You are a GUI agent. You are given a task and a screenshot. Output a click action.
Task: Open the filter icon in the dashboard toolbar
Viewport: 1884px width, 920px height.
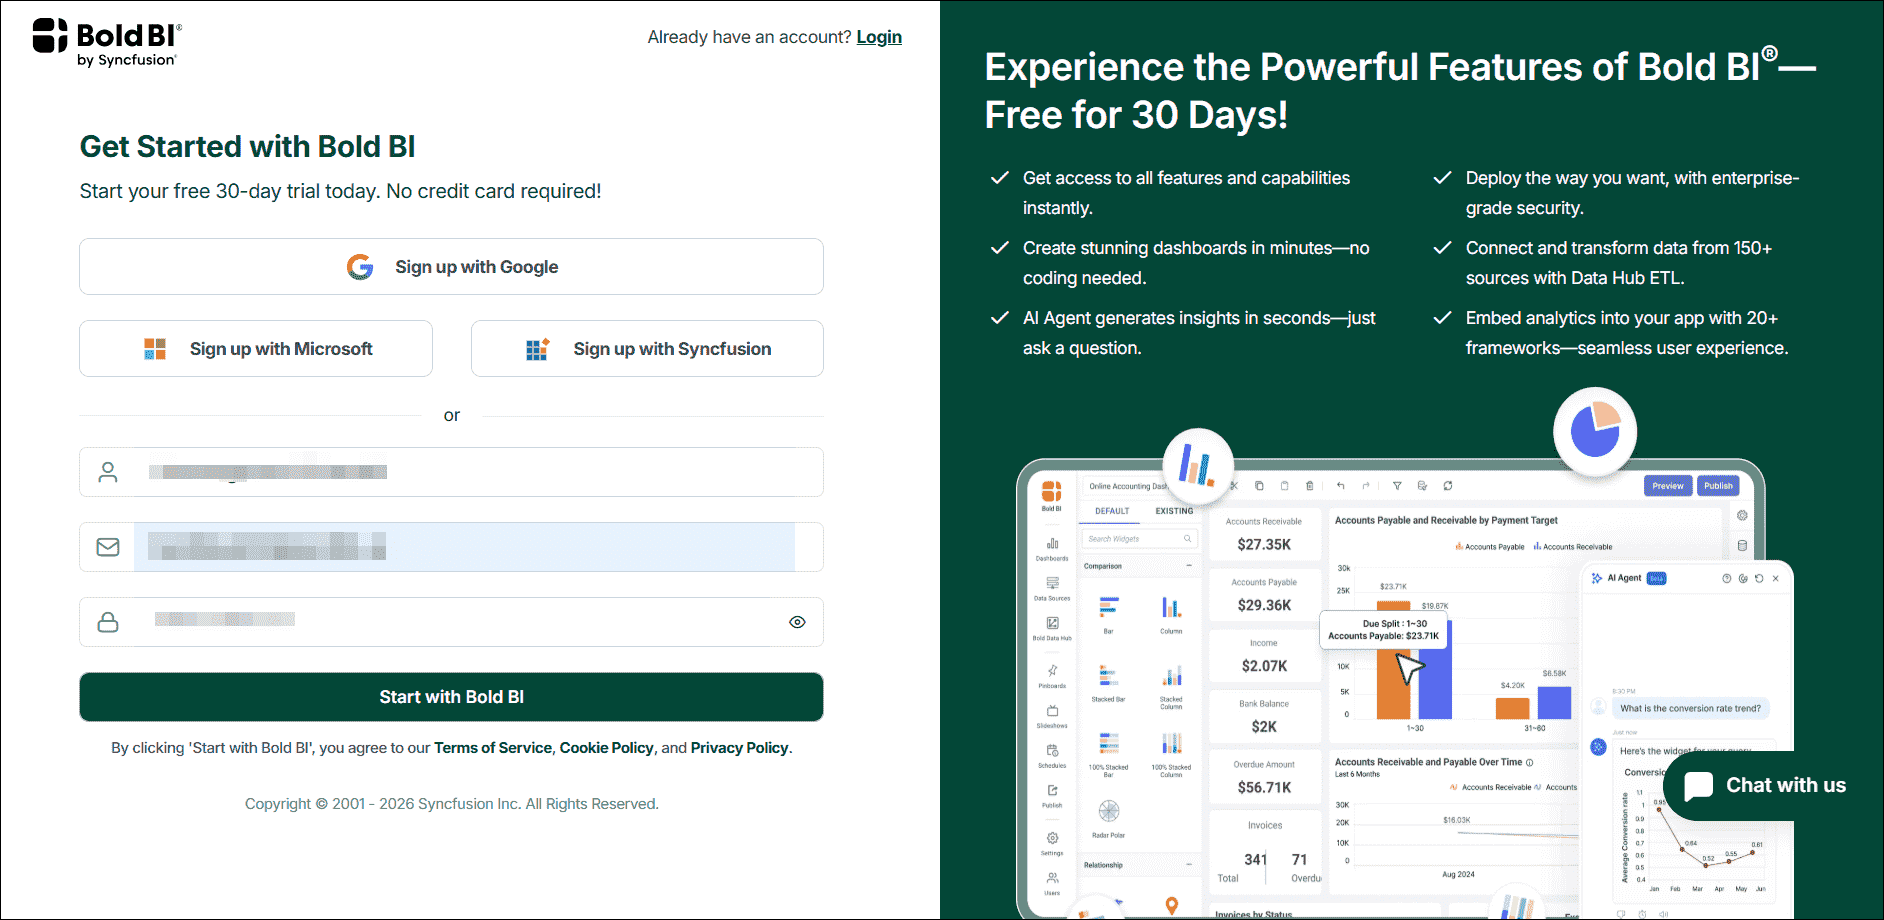(1397, 486)
